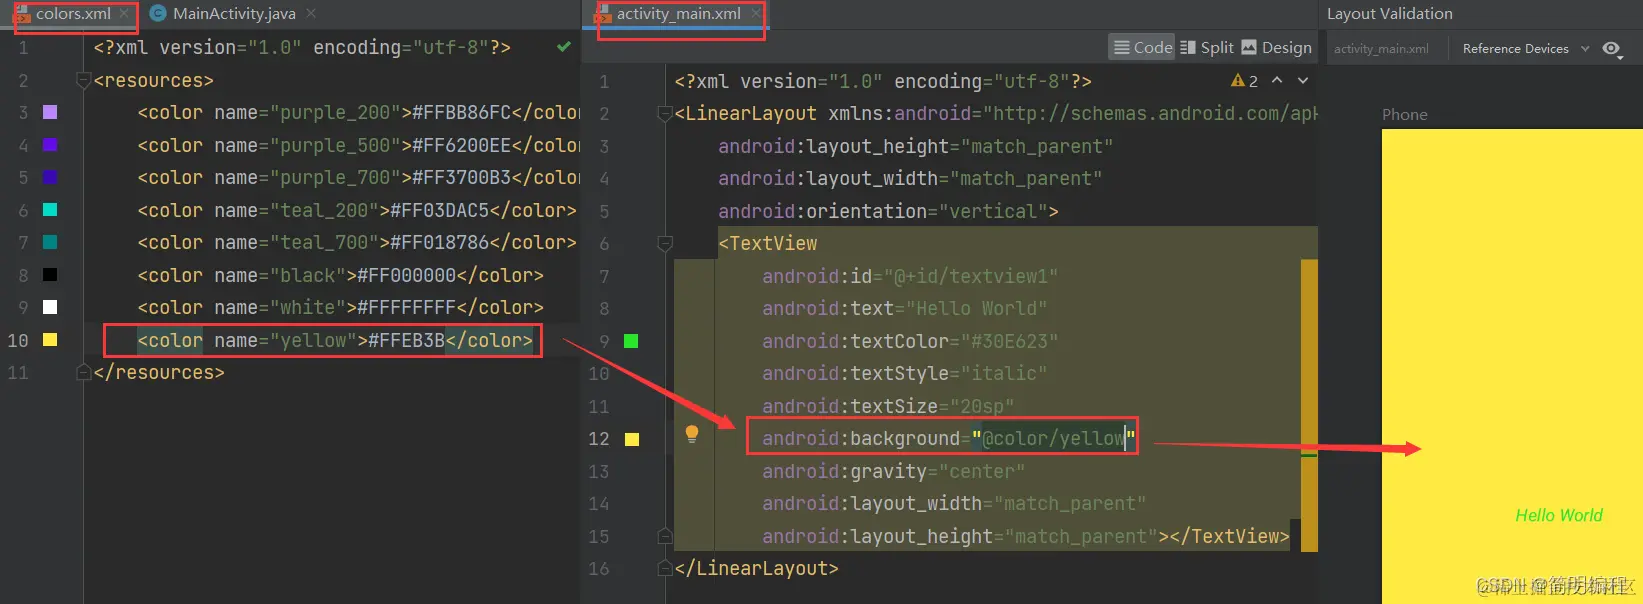
Task: Collapse the resources tag fold marker
Action: point(85,80)
